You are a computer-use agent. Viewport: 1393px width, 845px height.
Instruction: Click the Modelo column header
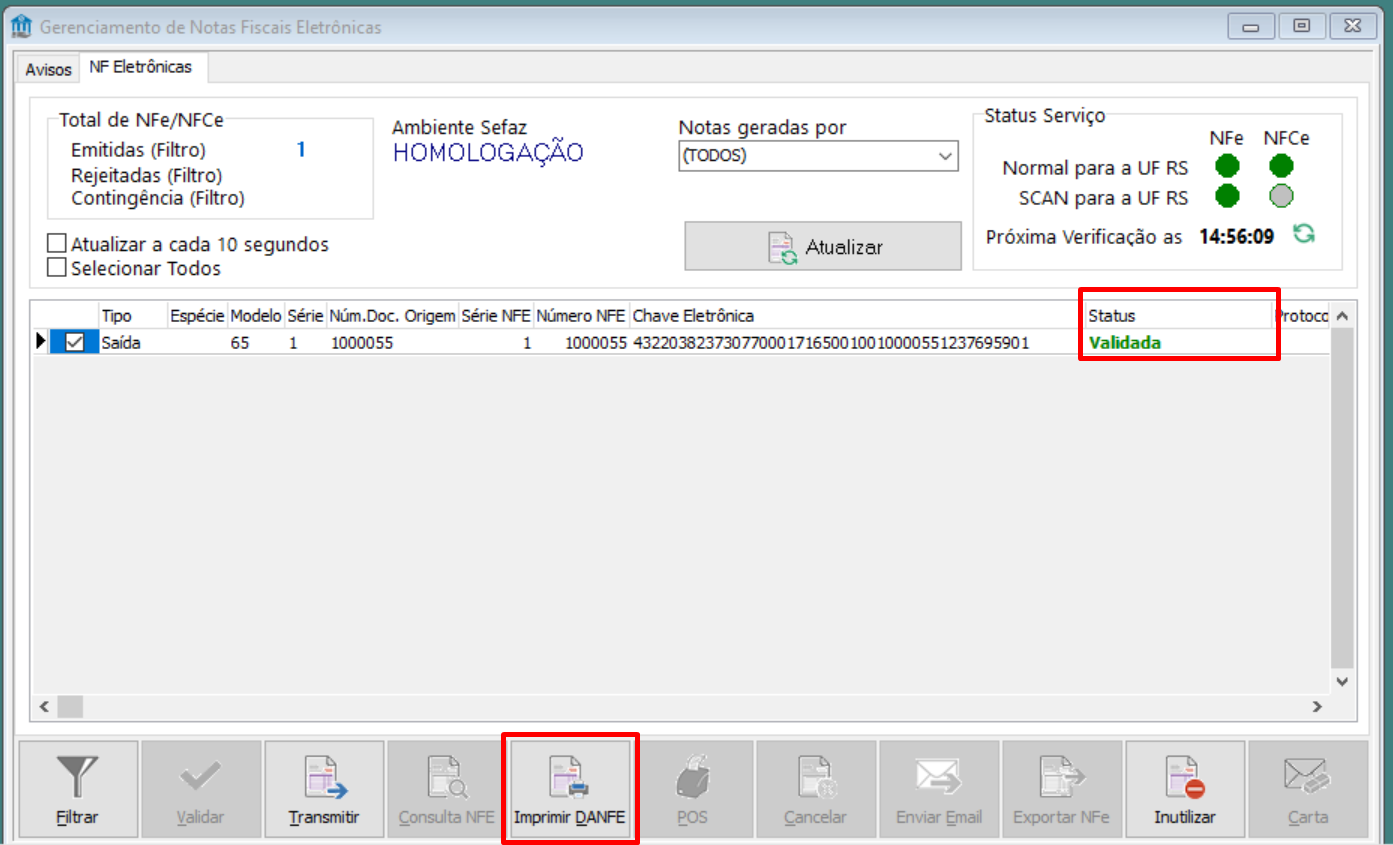tap(256, 316)
